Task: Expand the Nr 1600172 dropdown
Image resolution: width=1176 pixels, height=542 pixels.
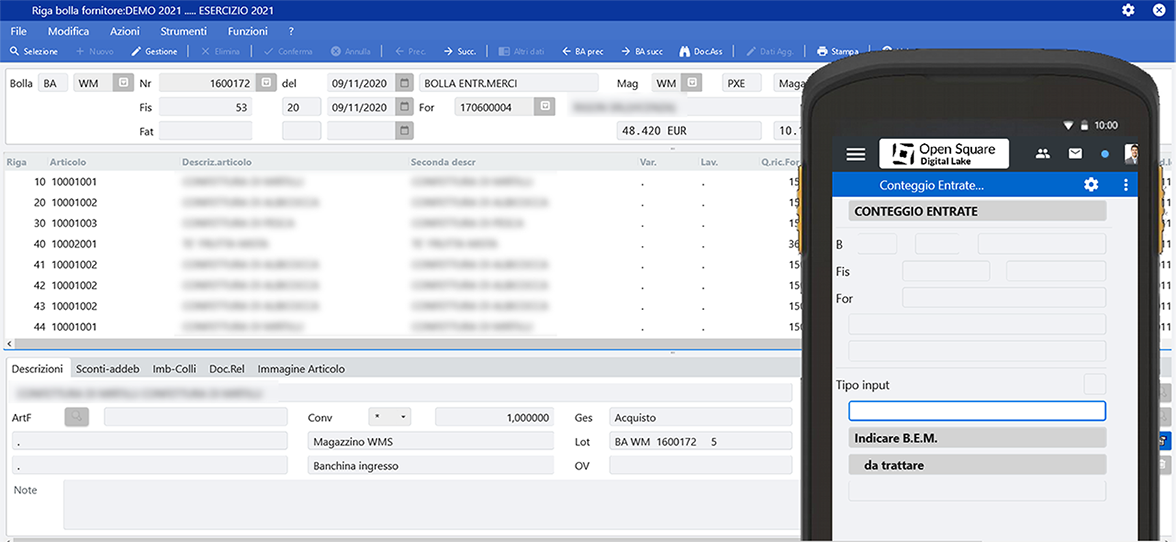Action: click(266, 82)
